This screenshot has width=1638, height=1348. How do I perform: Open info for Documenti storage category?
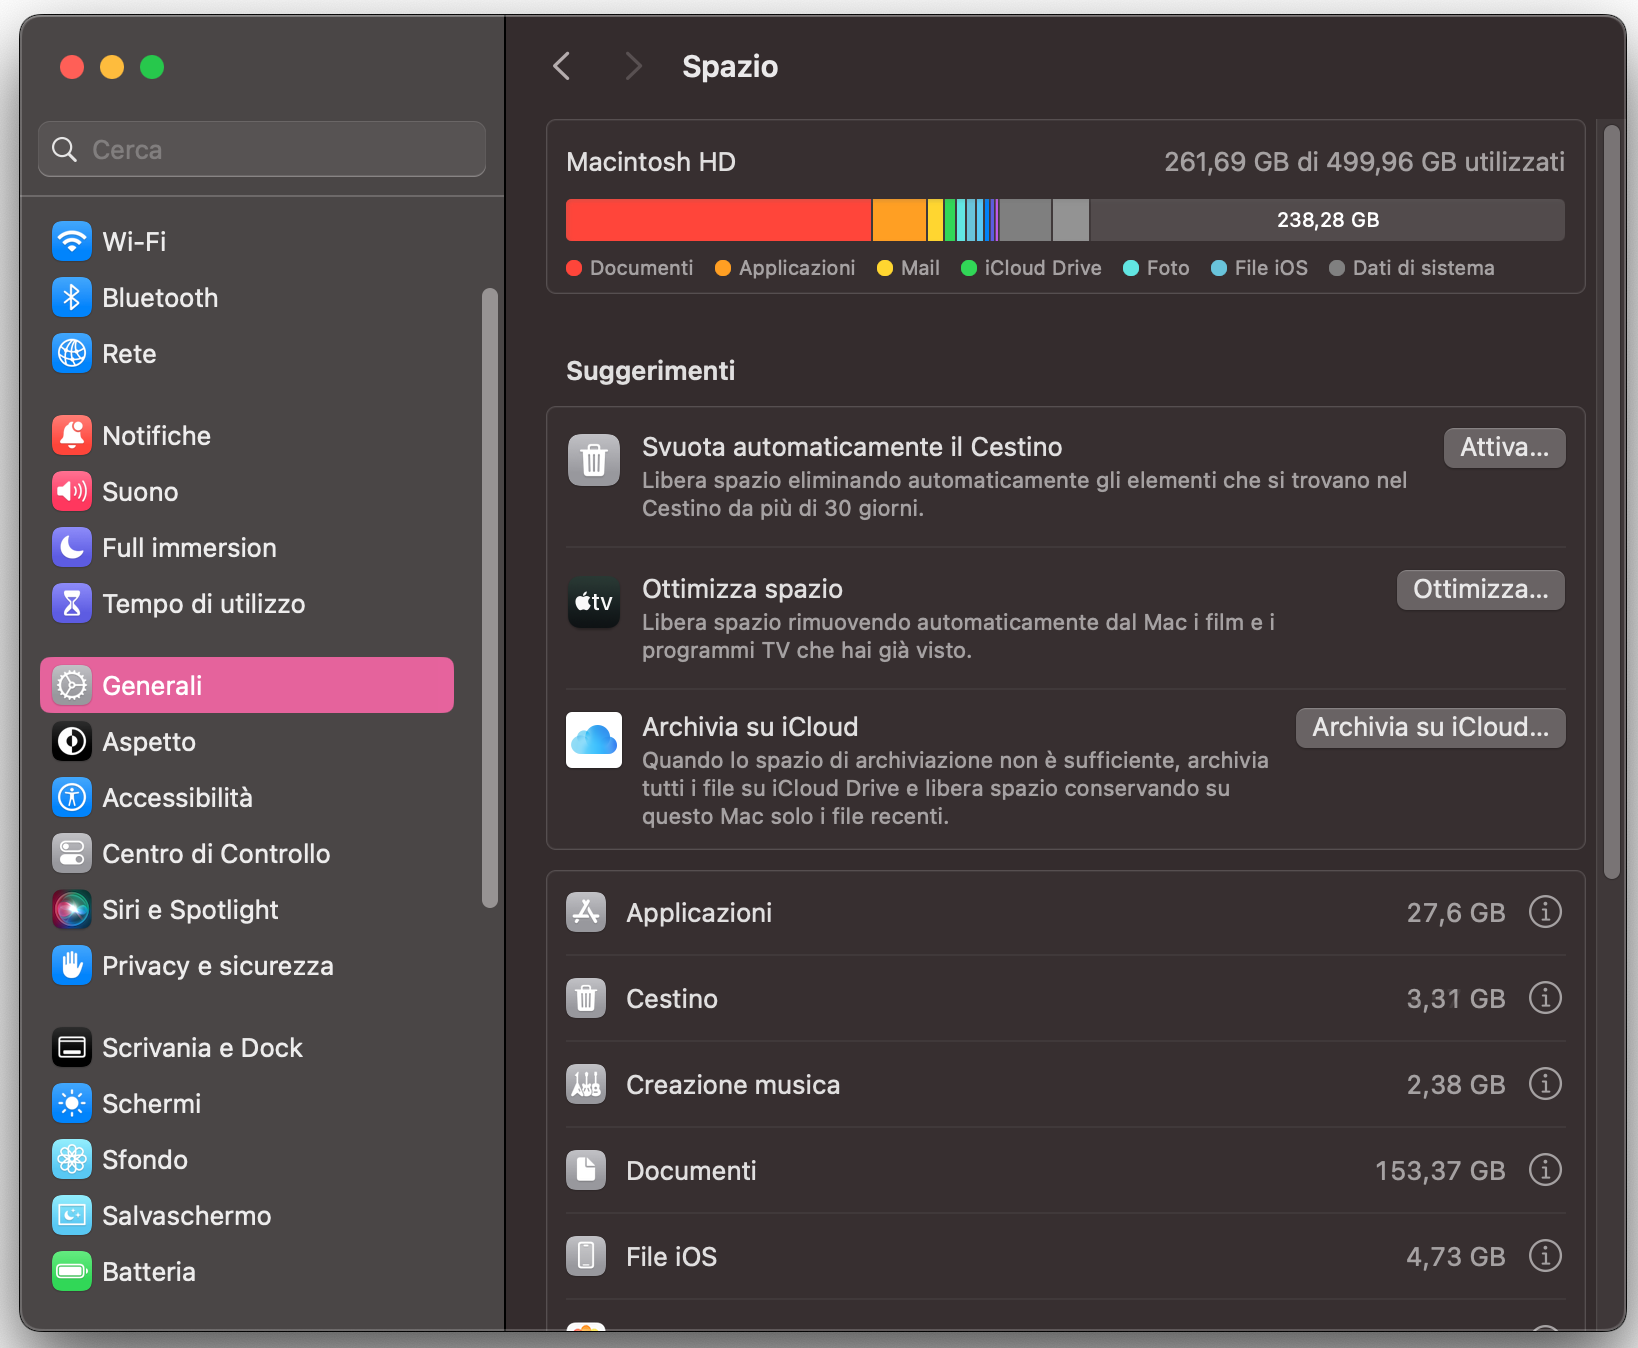pyautogui.click(x=1544, y=1170)
